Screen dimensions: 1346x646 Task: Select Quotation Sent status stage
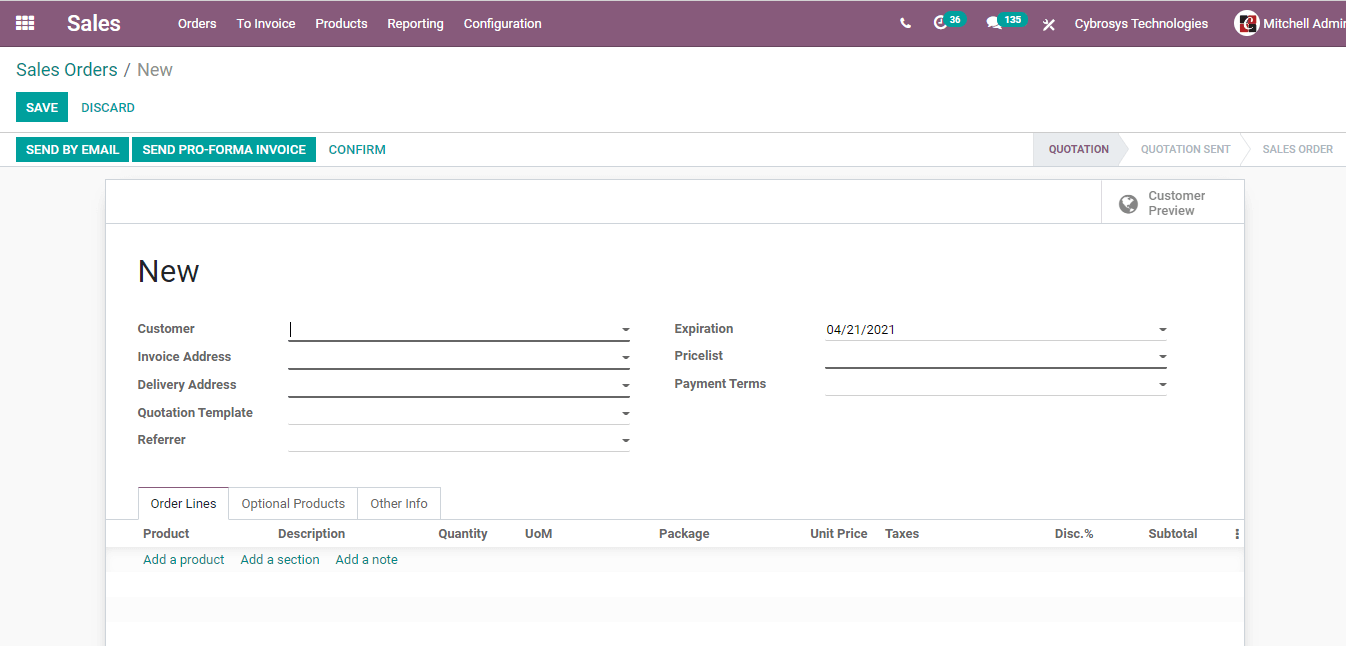tap(1185, 149)
